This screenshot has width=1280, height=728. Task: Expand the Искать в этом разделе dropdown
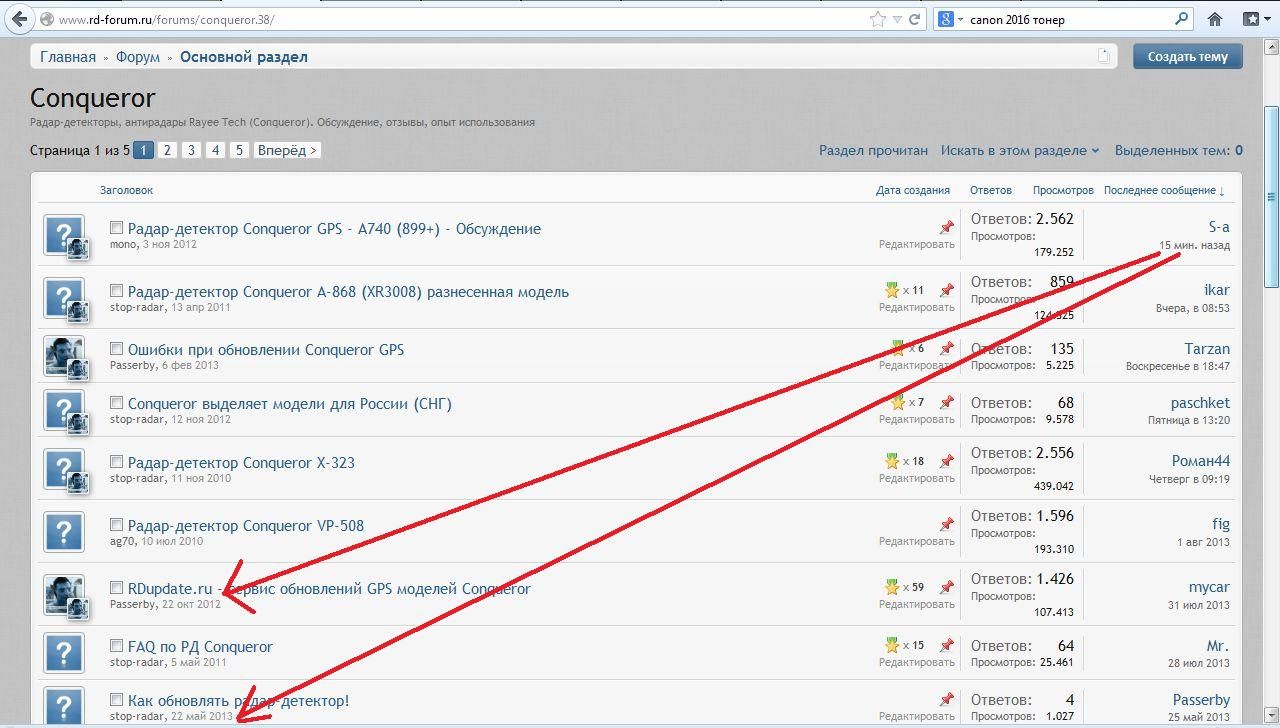coord(1020,150)
